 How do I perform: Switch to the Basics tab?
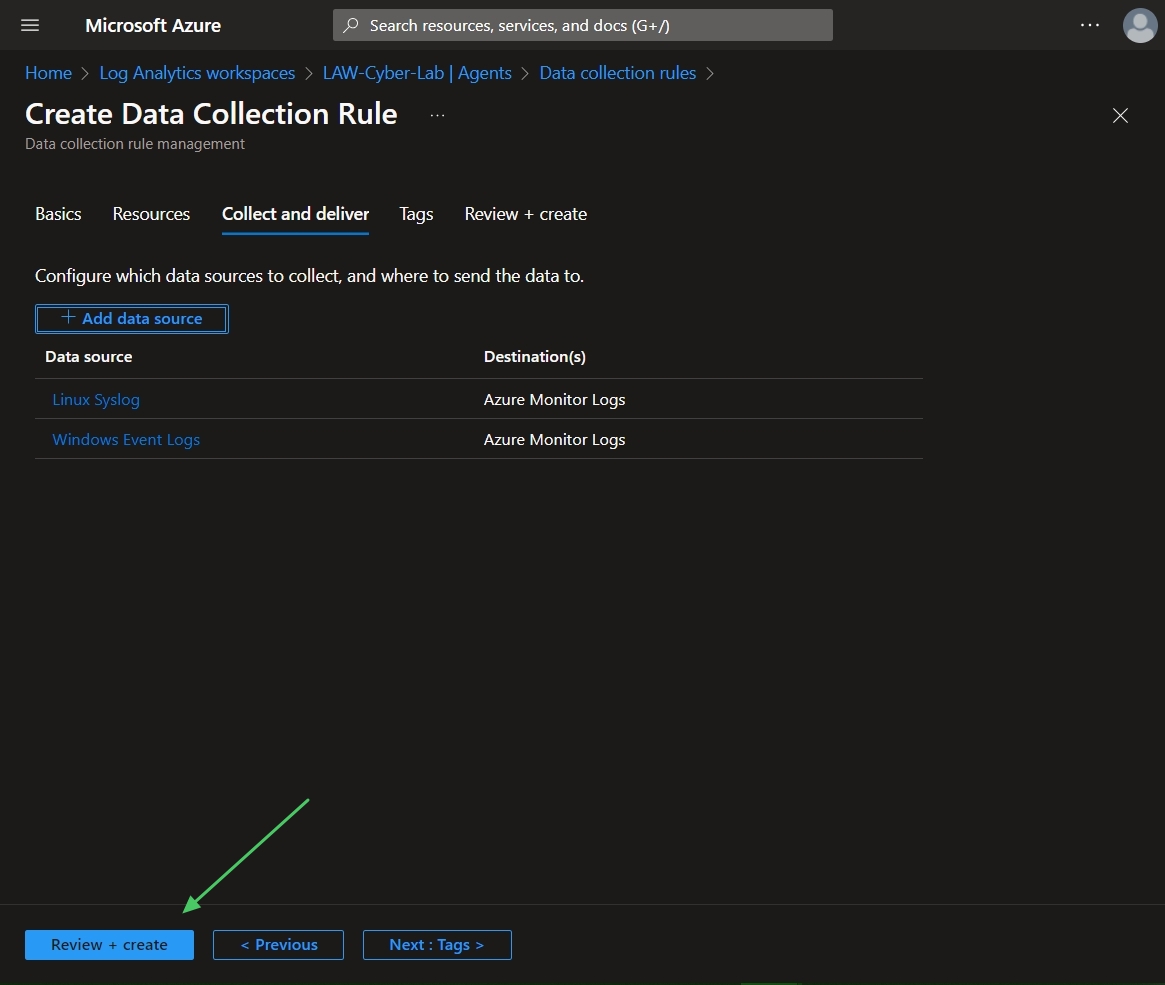pos(58,214)
